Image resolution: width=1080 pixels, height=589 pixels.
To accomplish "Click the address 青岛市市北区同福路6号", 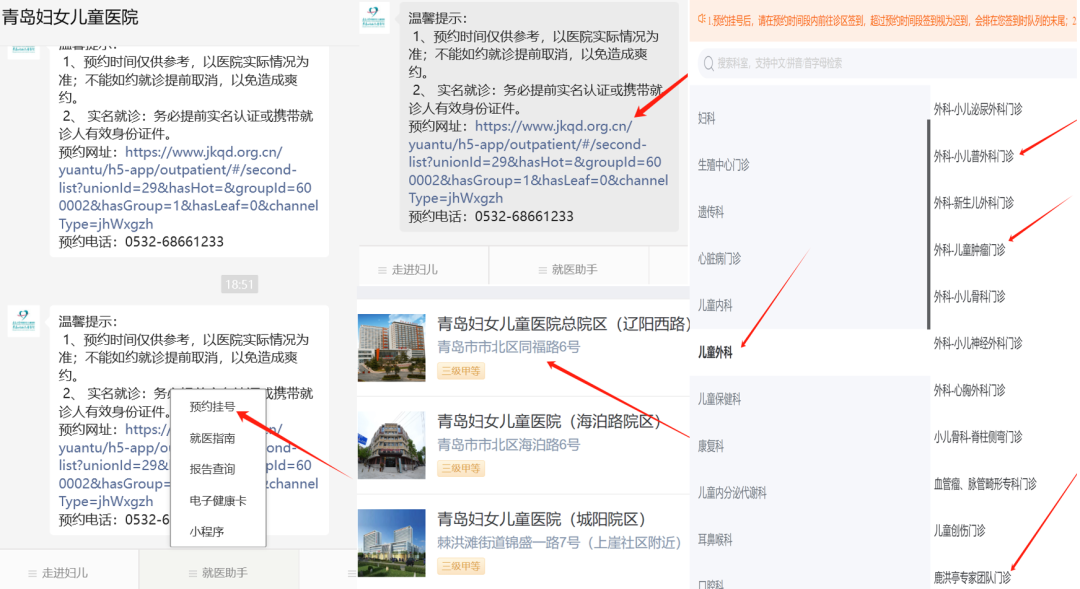I will coord(508,347).
